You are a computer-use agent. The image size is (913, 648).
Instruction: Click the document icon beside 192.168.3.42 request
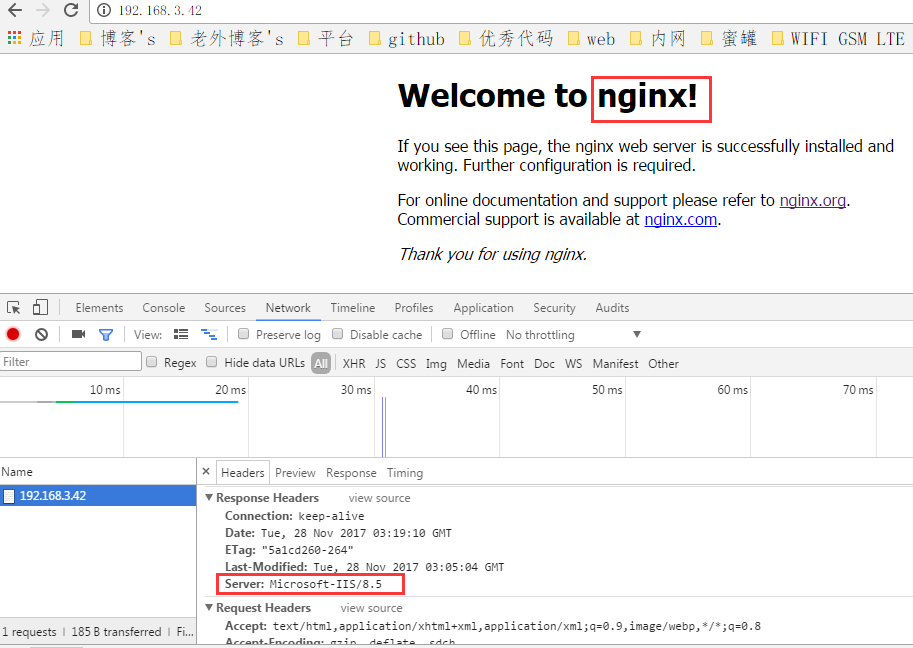point(9,496)
